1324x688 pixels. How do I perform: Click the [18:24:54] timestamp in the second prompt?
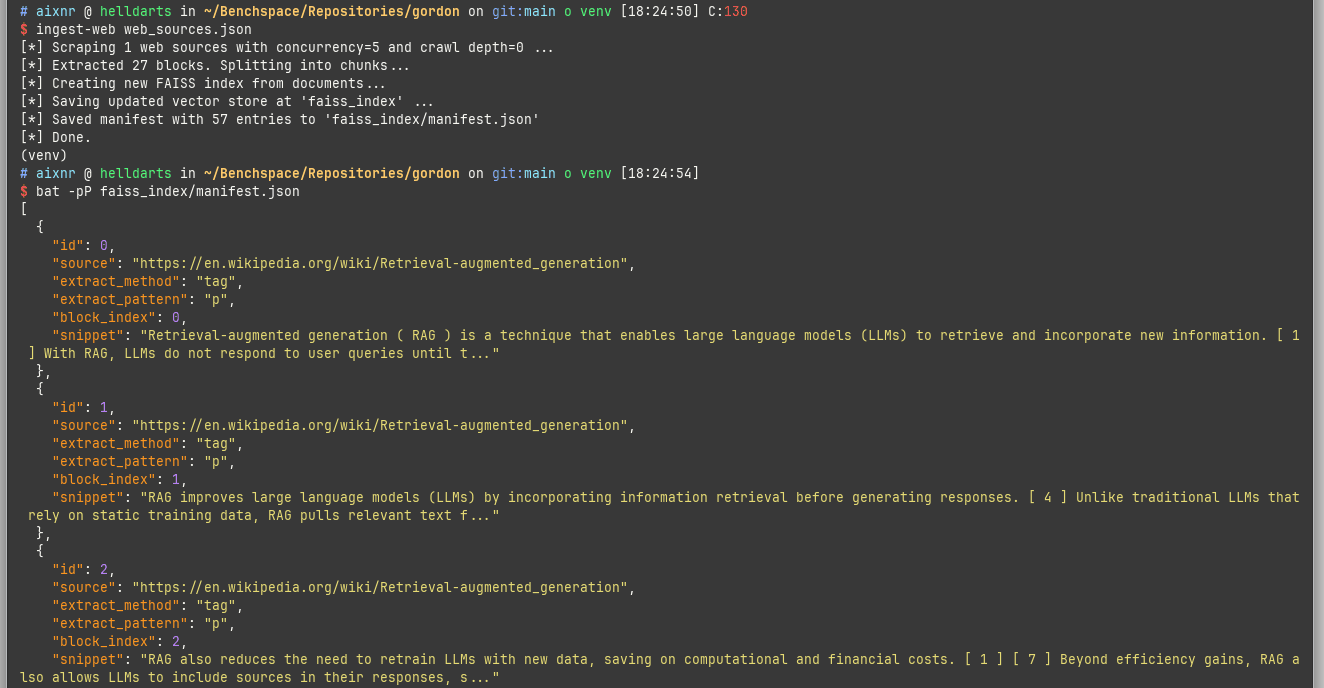[659, 174]
